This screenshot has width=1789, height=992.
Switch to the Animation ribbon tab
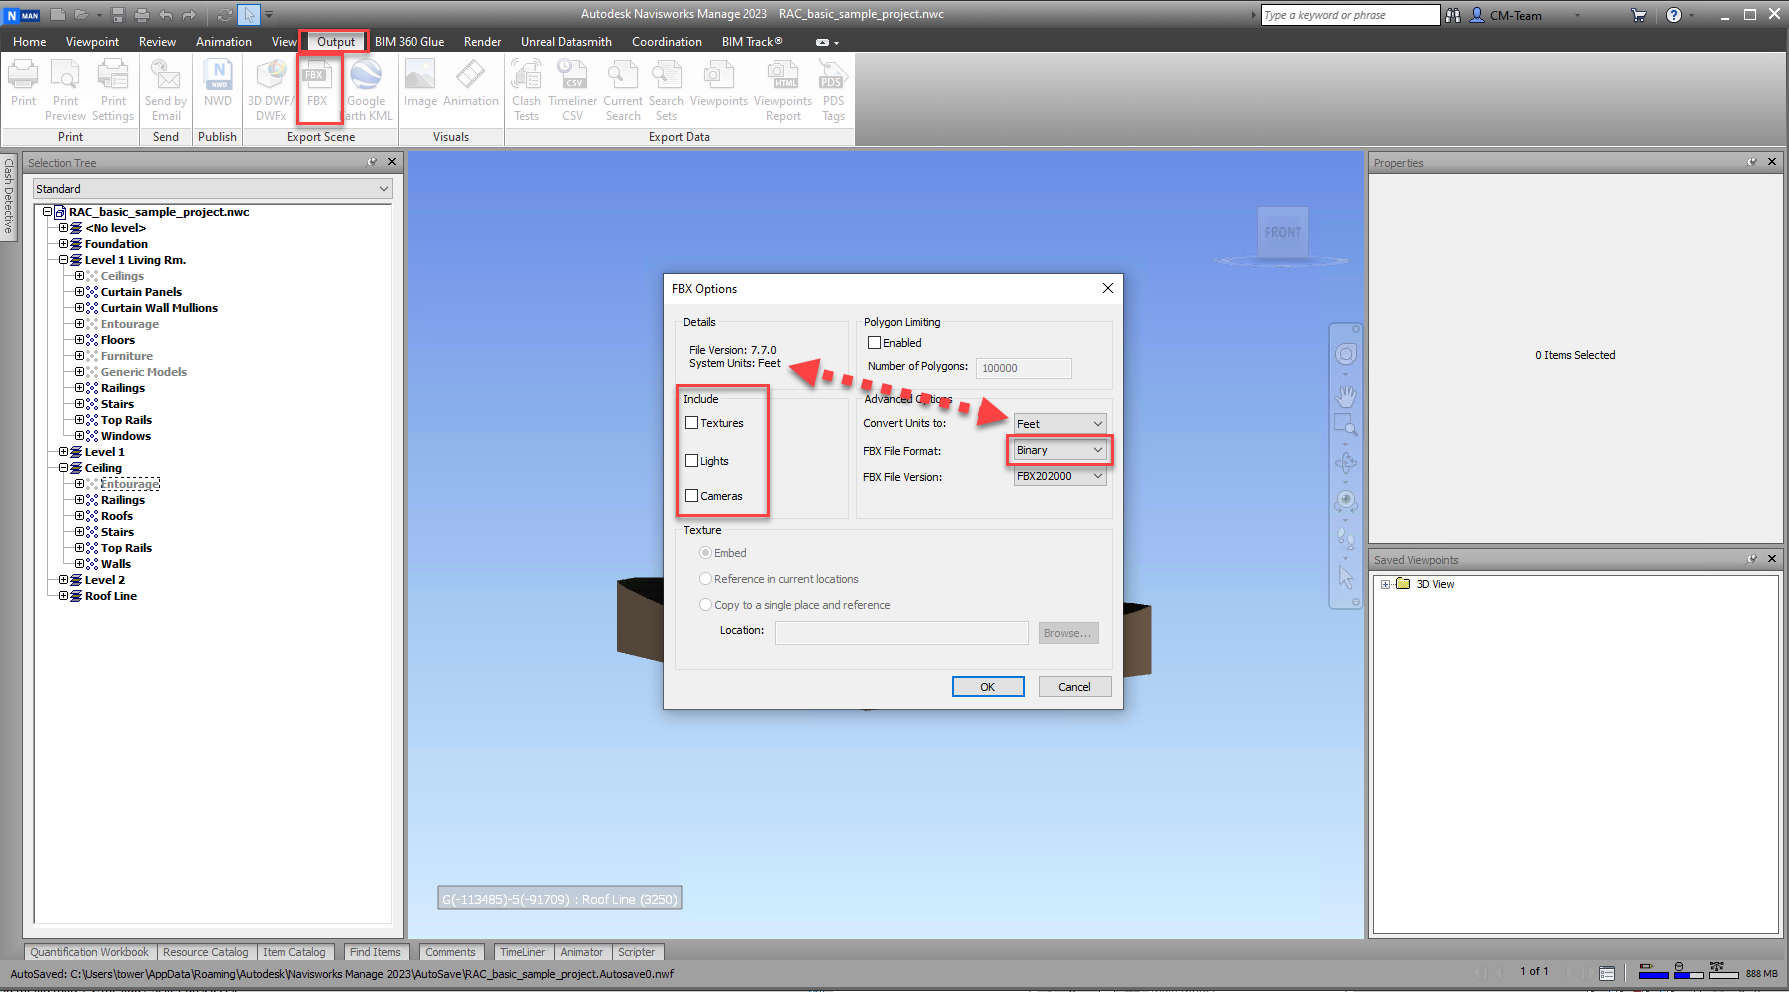click(x=224, y=42)
